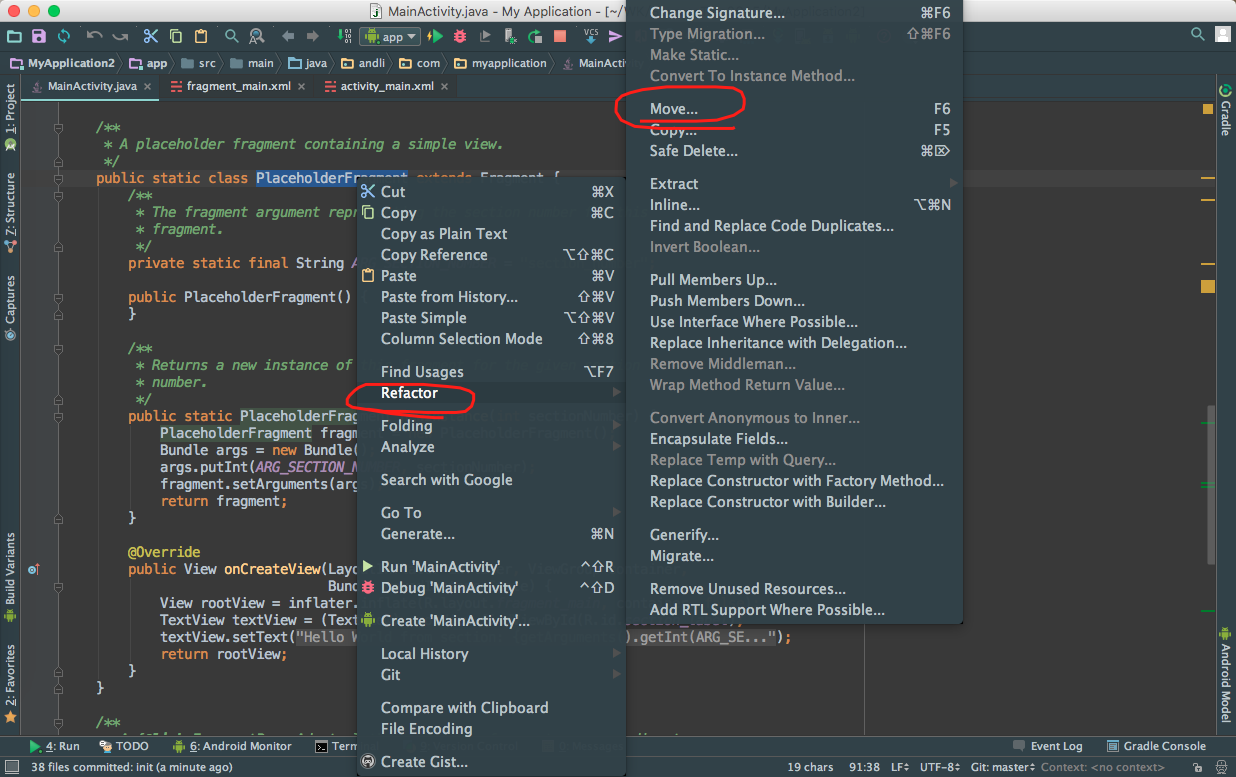
Task: Expand the Analyze submenu
Action: coord(491,447)
